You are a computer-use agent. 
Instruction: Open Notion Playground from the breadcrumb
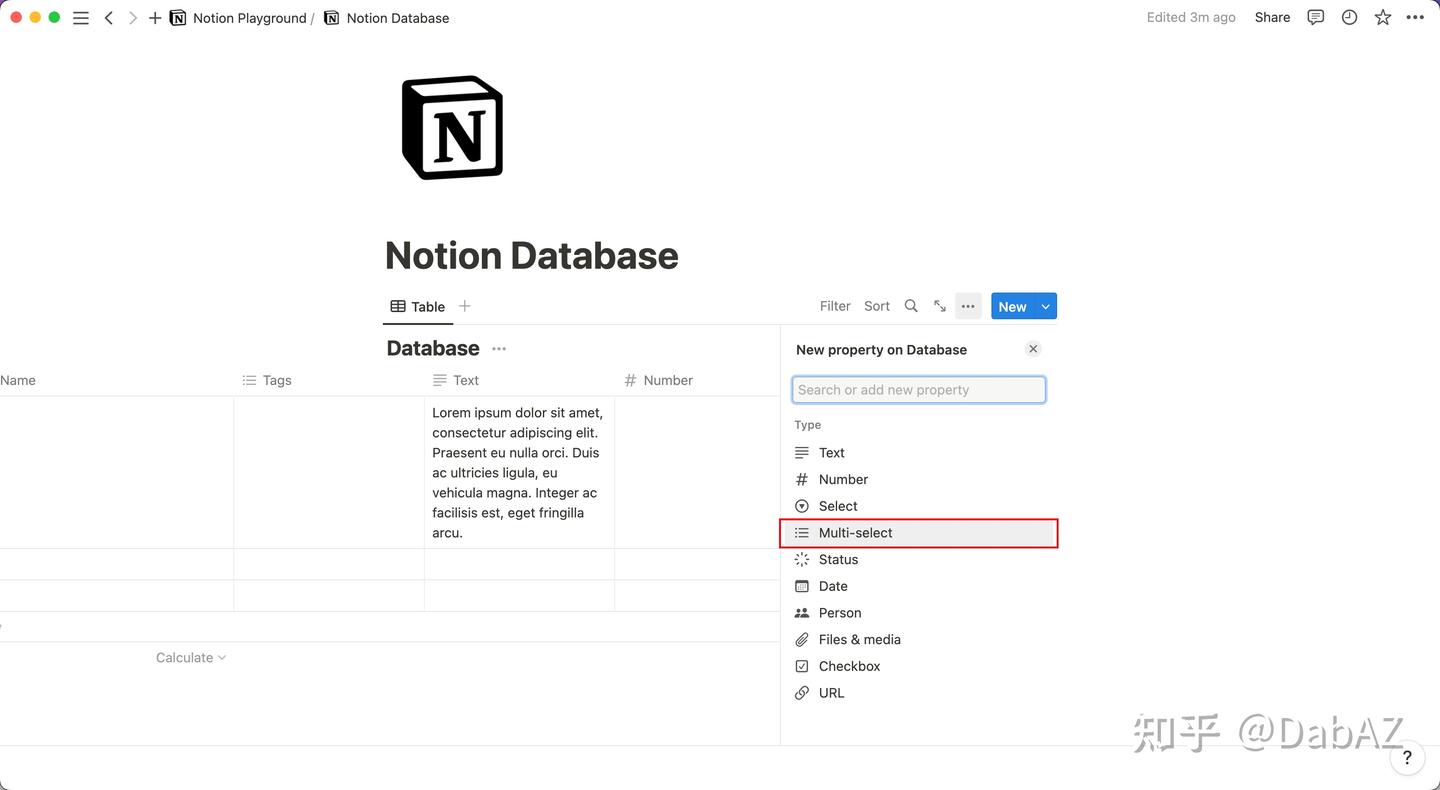(x=251, y=17)
